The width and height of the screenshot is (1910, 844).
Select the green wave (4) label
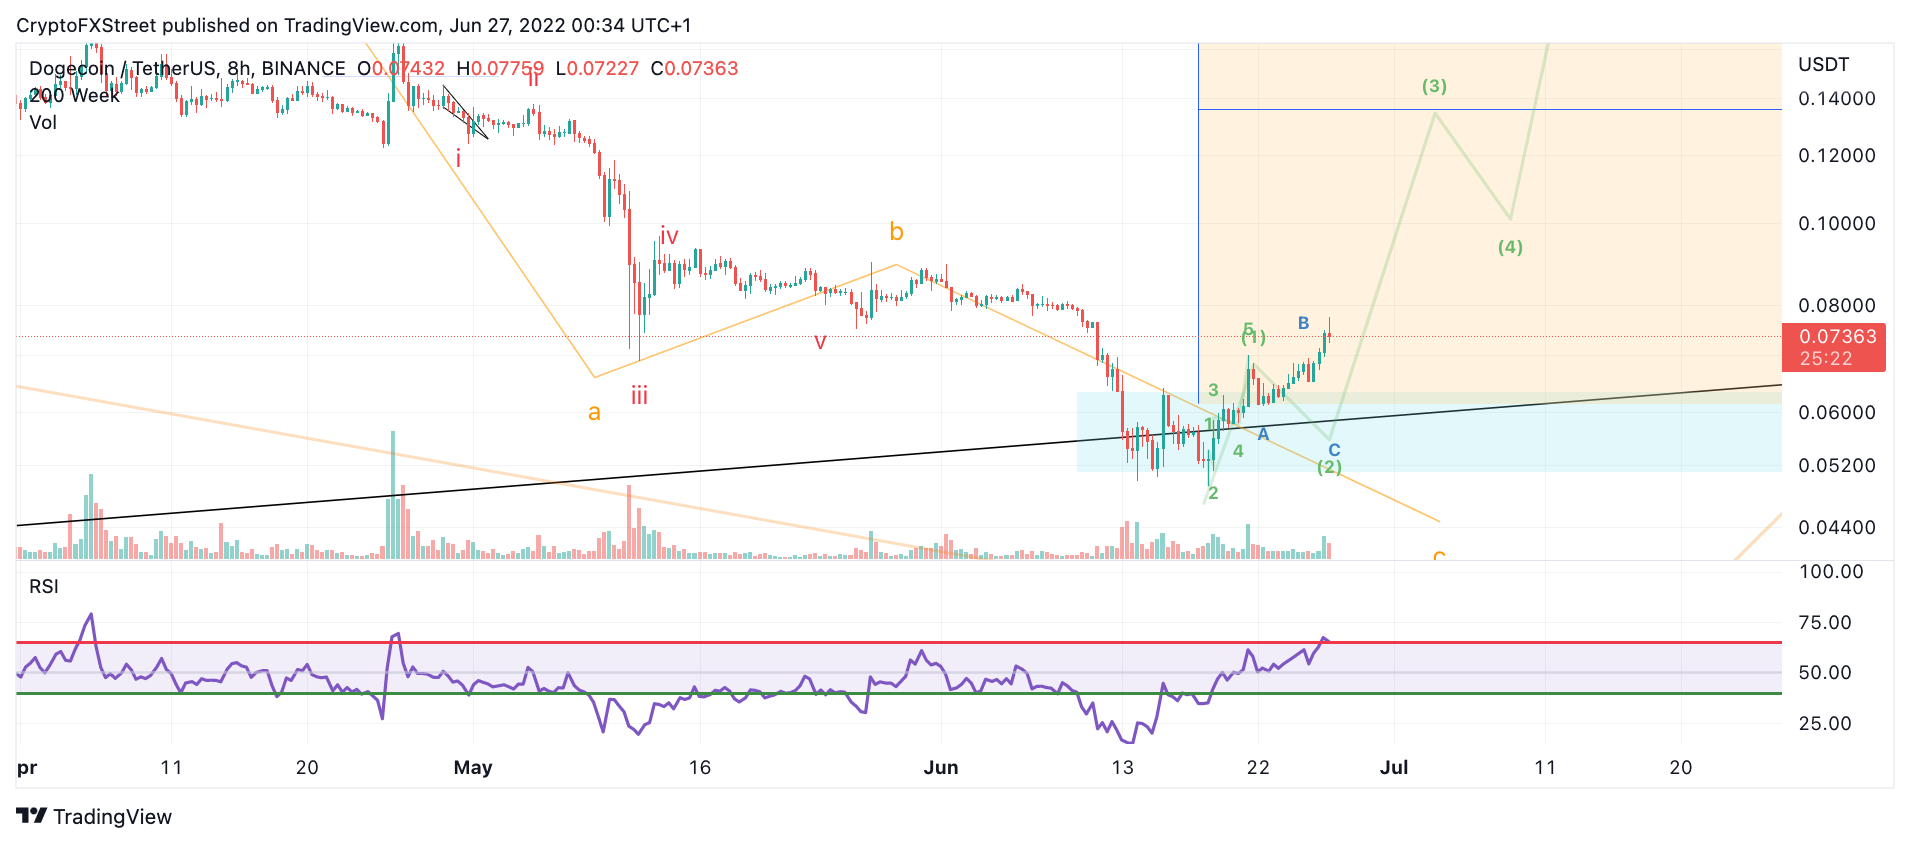pyautogui.click(x=1510, y=247)
